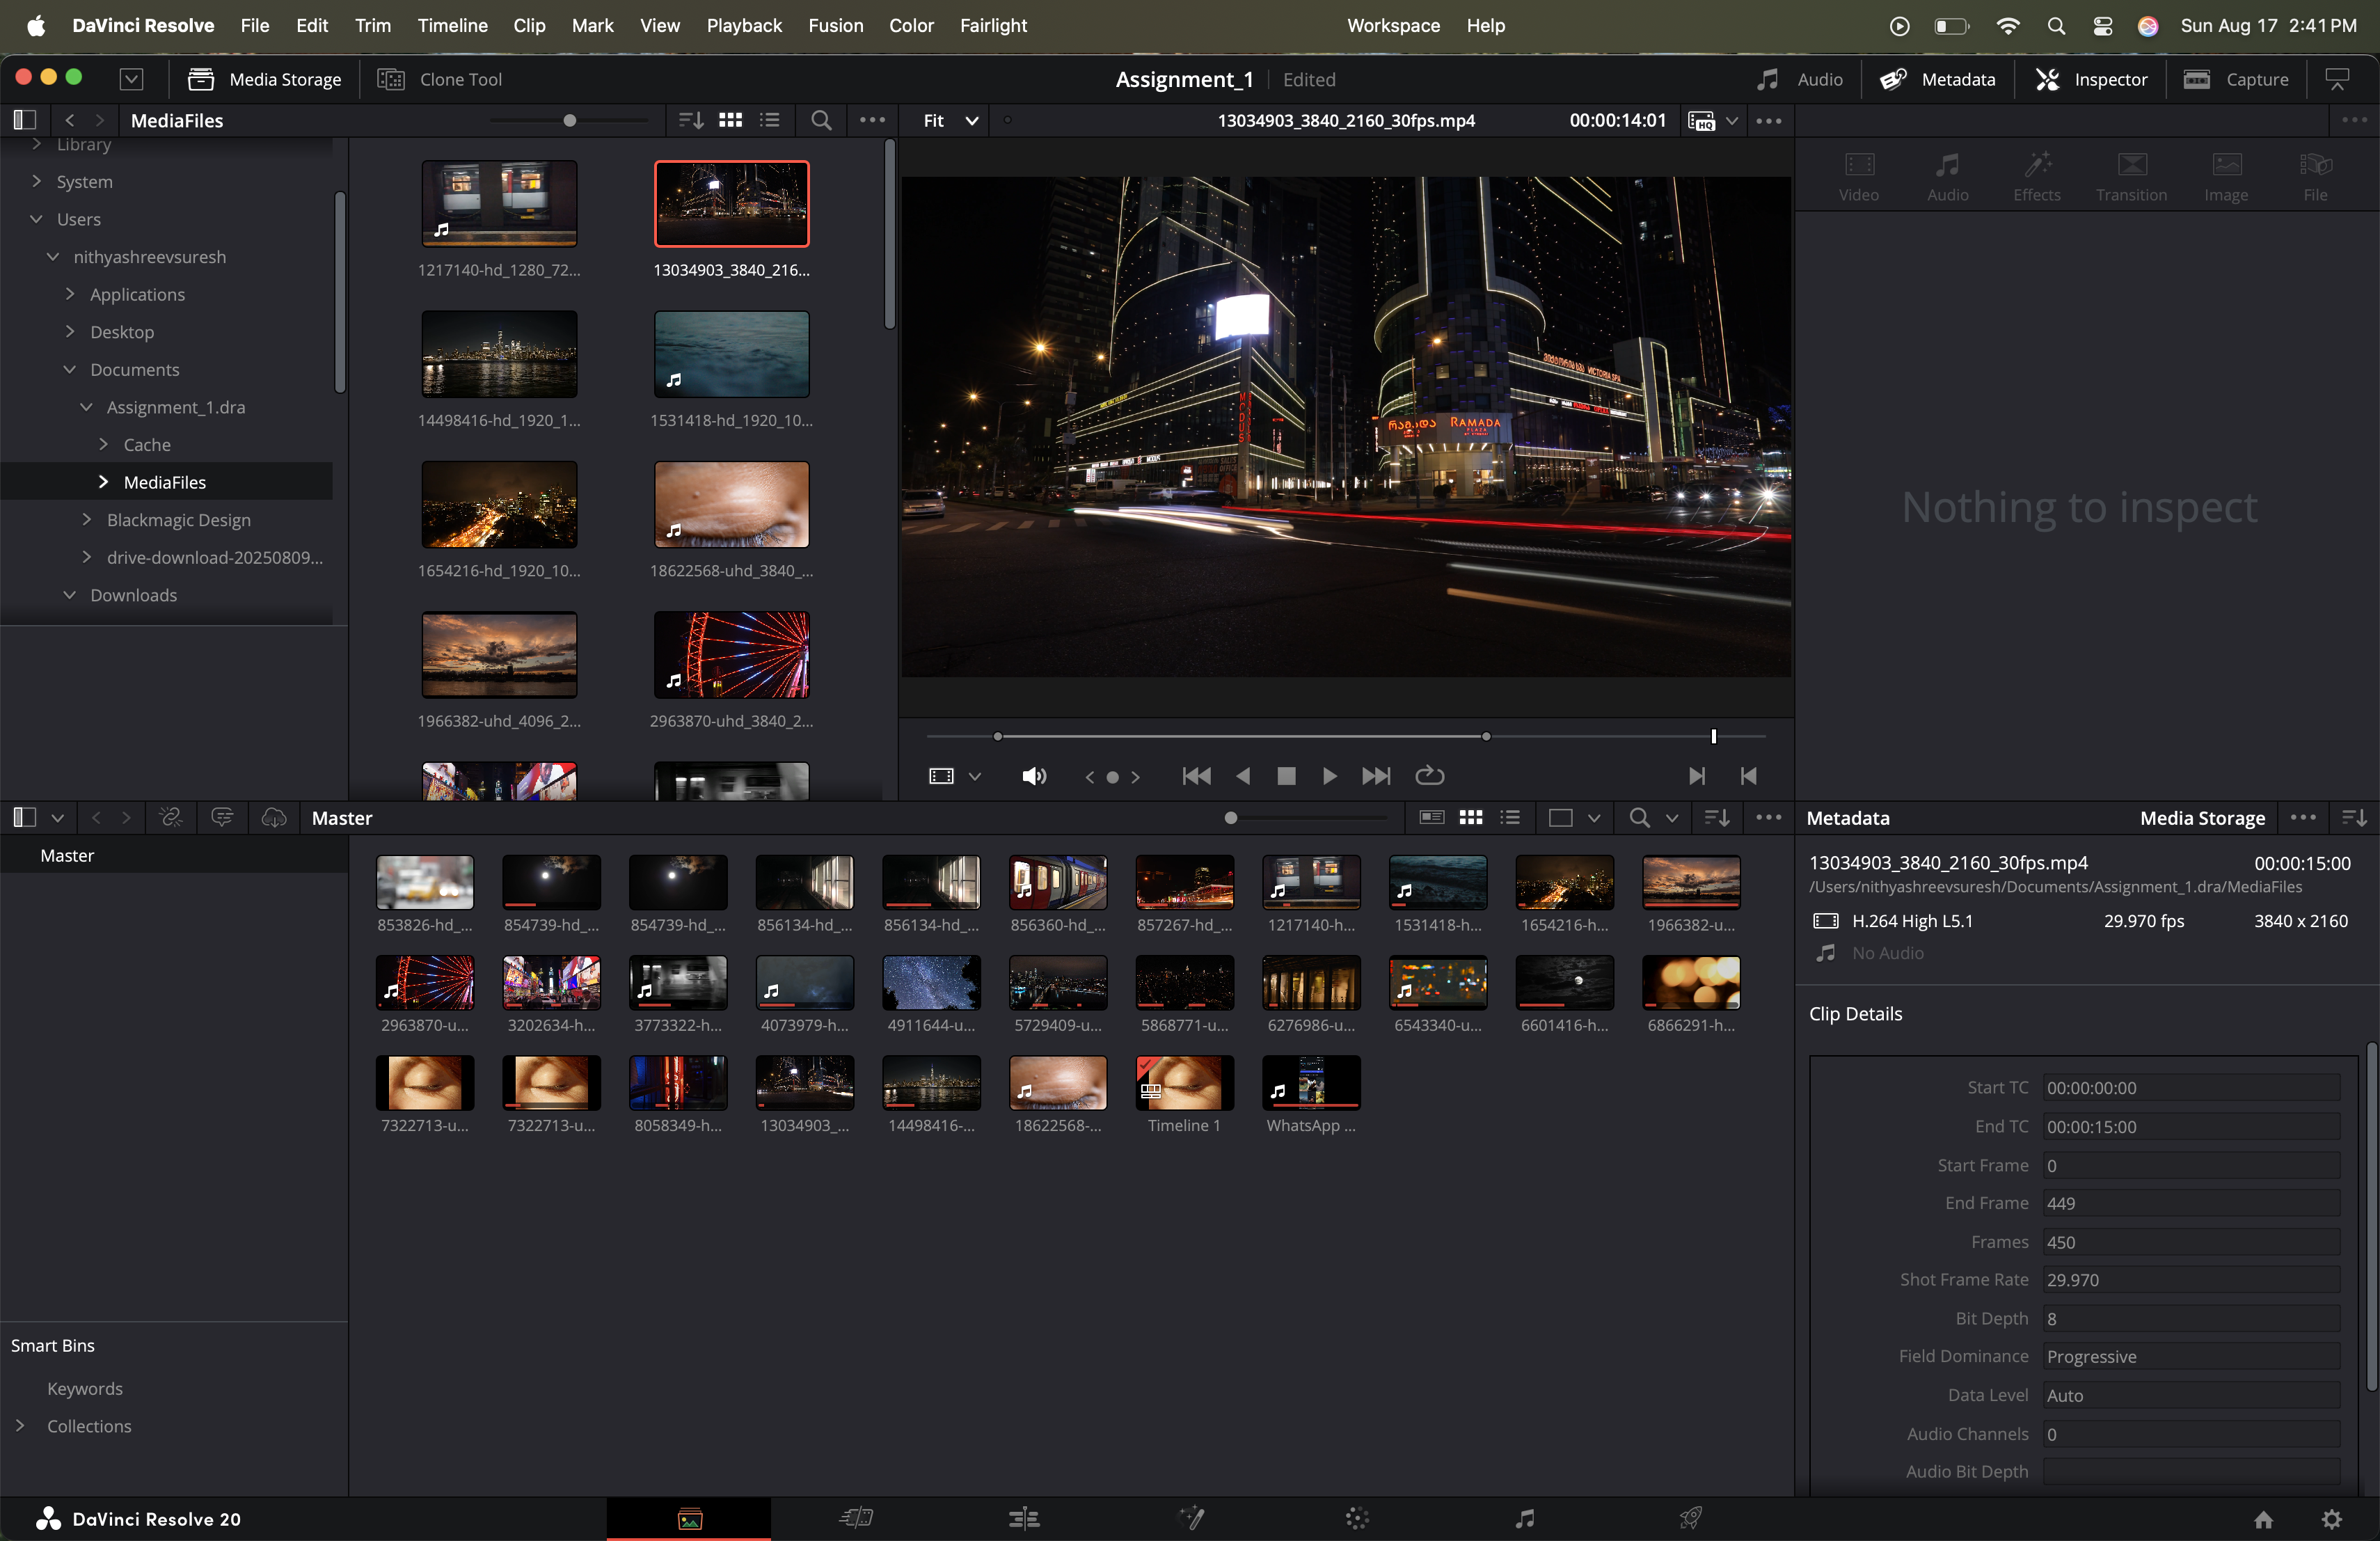Adjust the media pool thumbnail size slider
Image resolution: width=2380 pixels, height=1541 pixels.
coord(1231,817)
